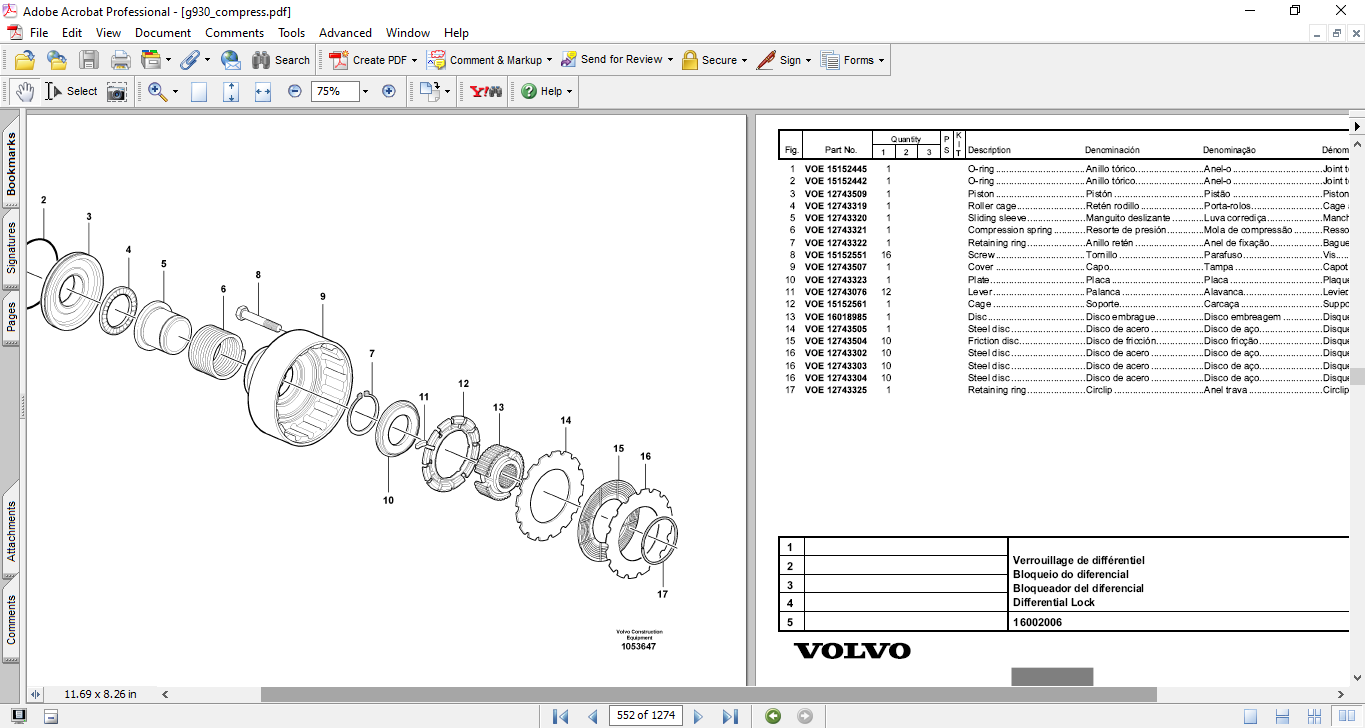The image size is (1365, 728).
Task: Click the Yahoo search toolbar icon
Action: pos(486,91)
